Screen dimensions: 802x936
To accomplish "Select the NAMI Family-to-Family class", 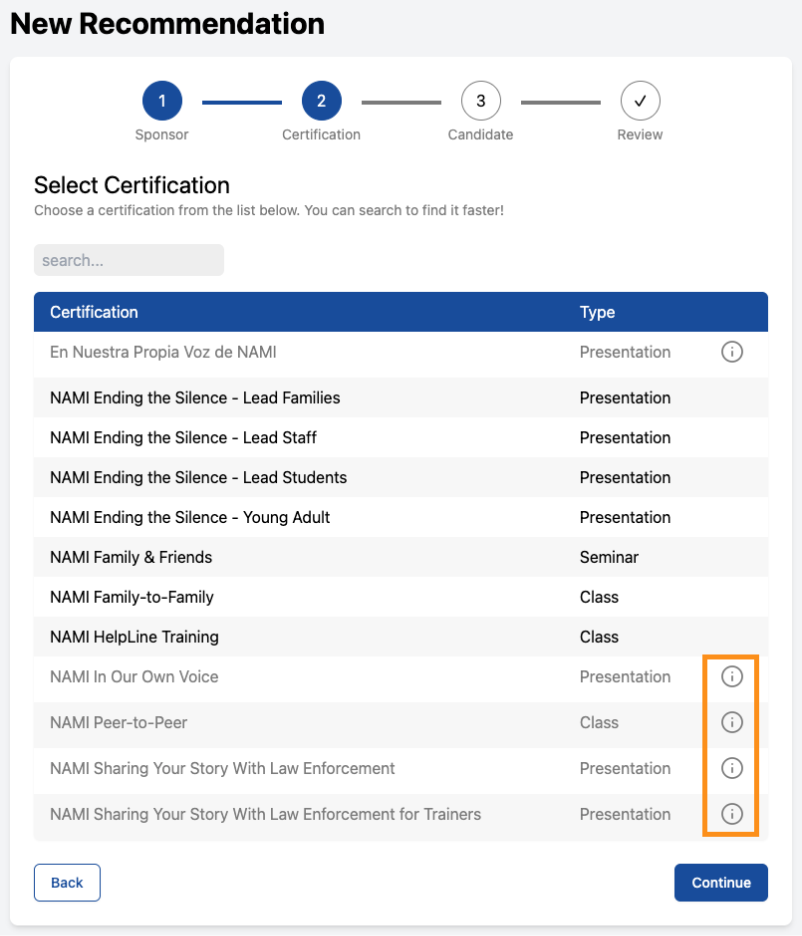I will (x=401, y=597).
